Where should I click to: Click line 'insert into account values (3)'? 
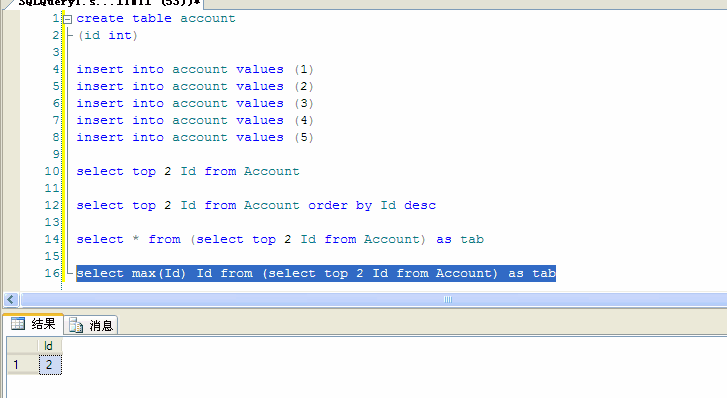[x=195, y=103]
